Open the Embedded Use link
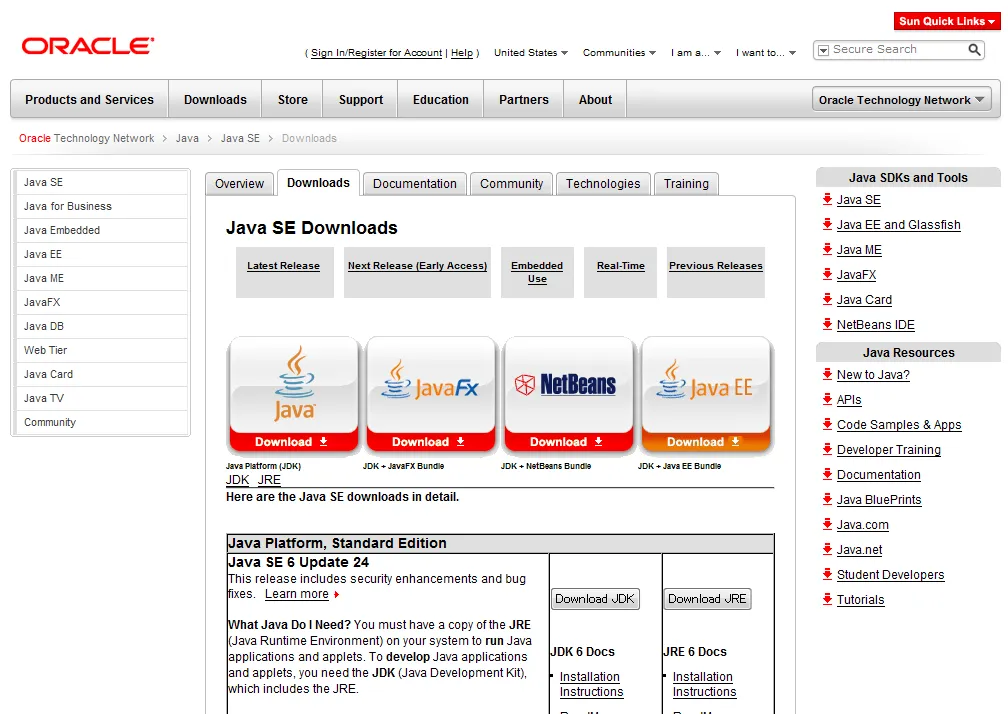The height and width of the screenshot is (714, 1008). pos(537,272)
